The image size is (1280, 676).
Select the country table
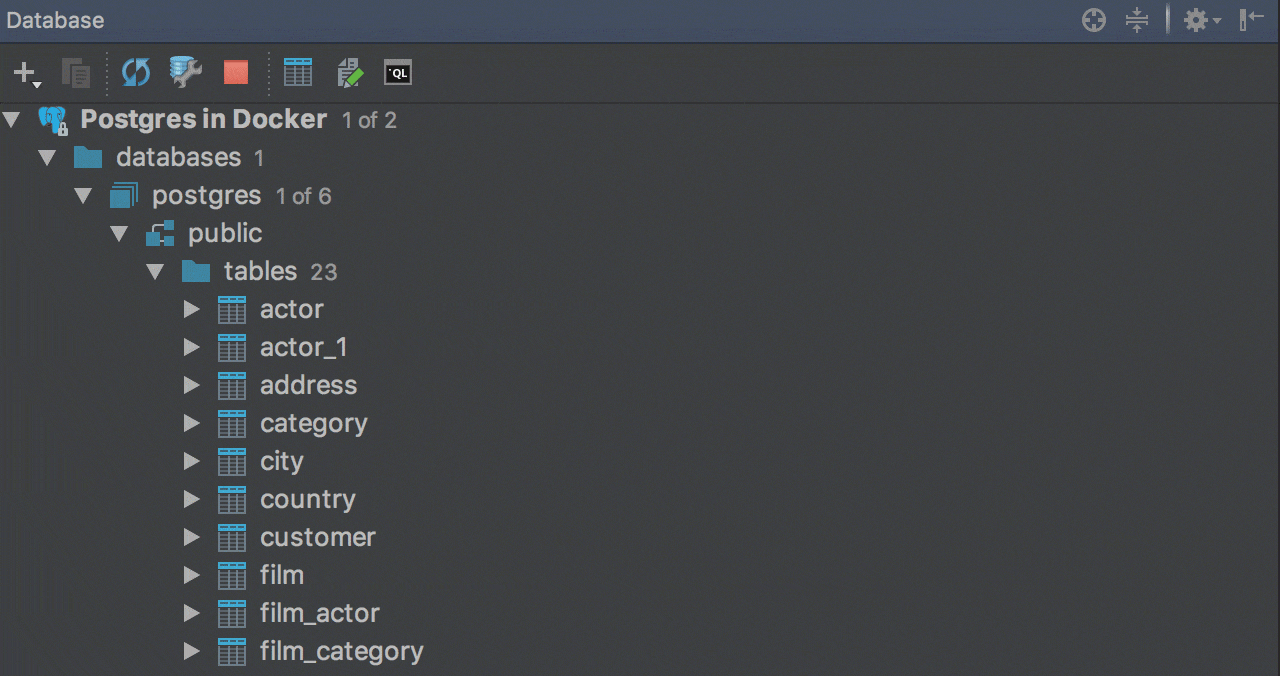tap(307, 500)
